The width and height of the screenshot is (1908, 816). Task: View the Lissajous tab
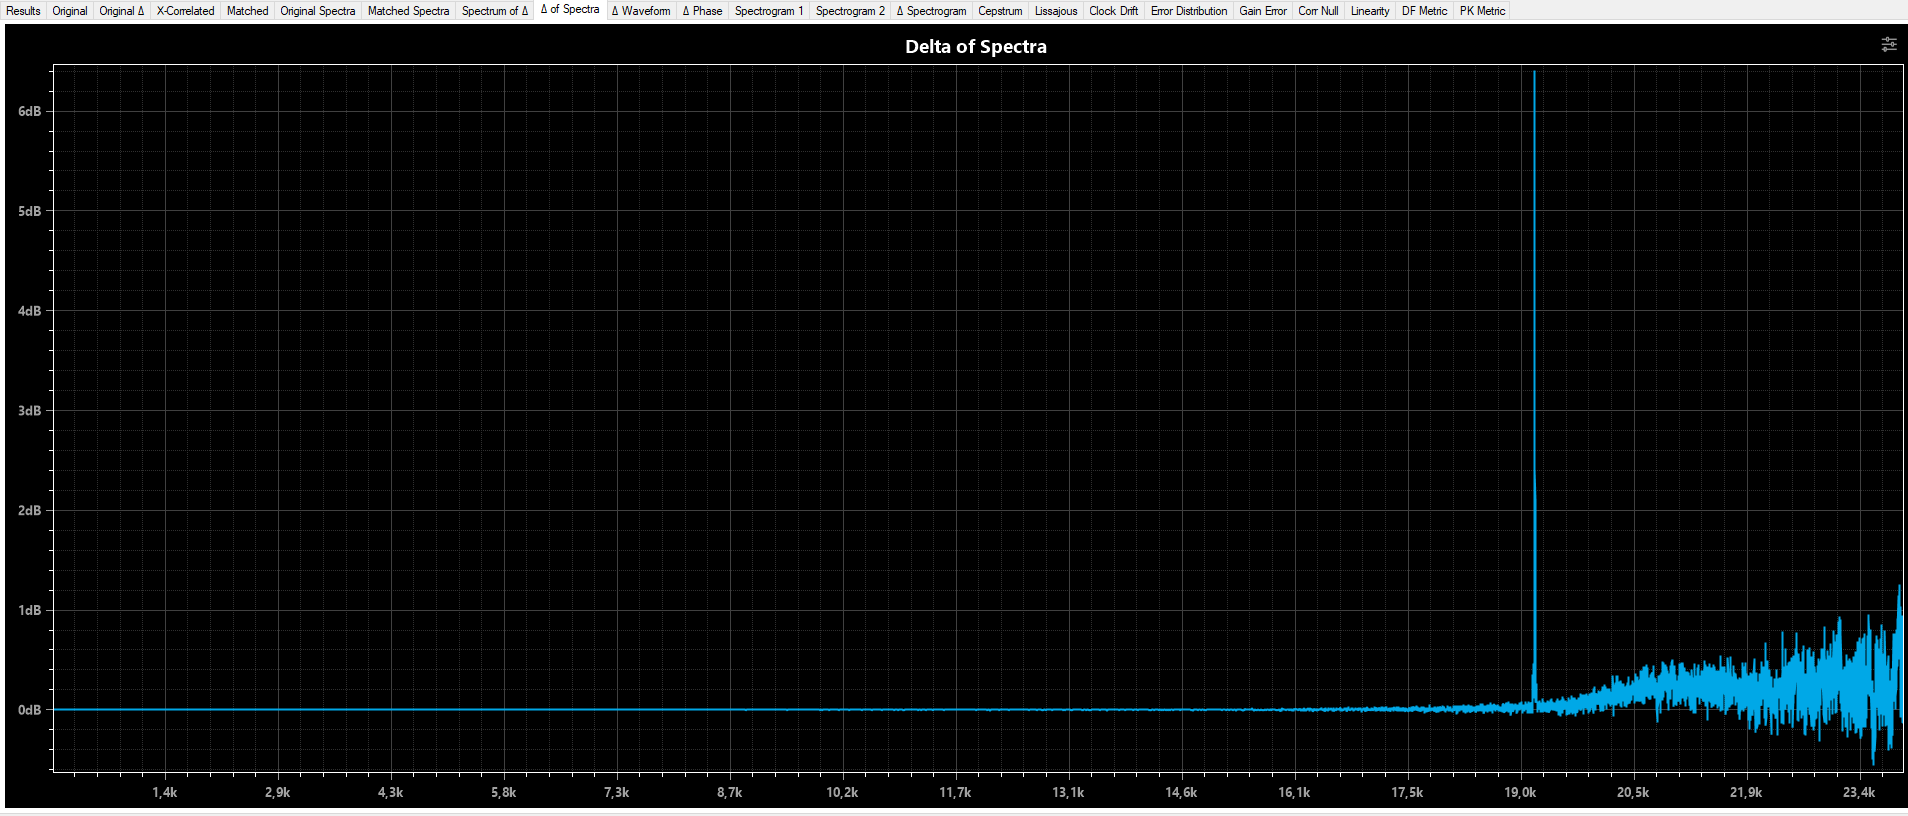coord(1056,11)
